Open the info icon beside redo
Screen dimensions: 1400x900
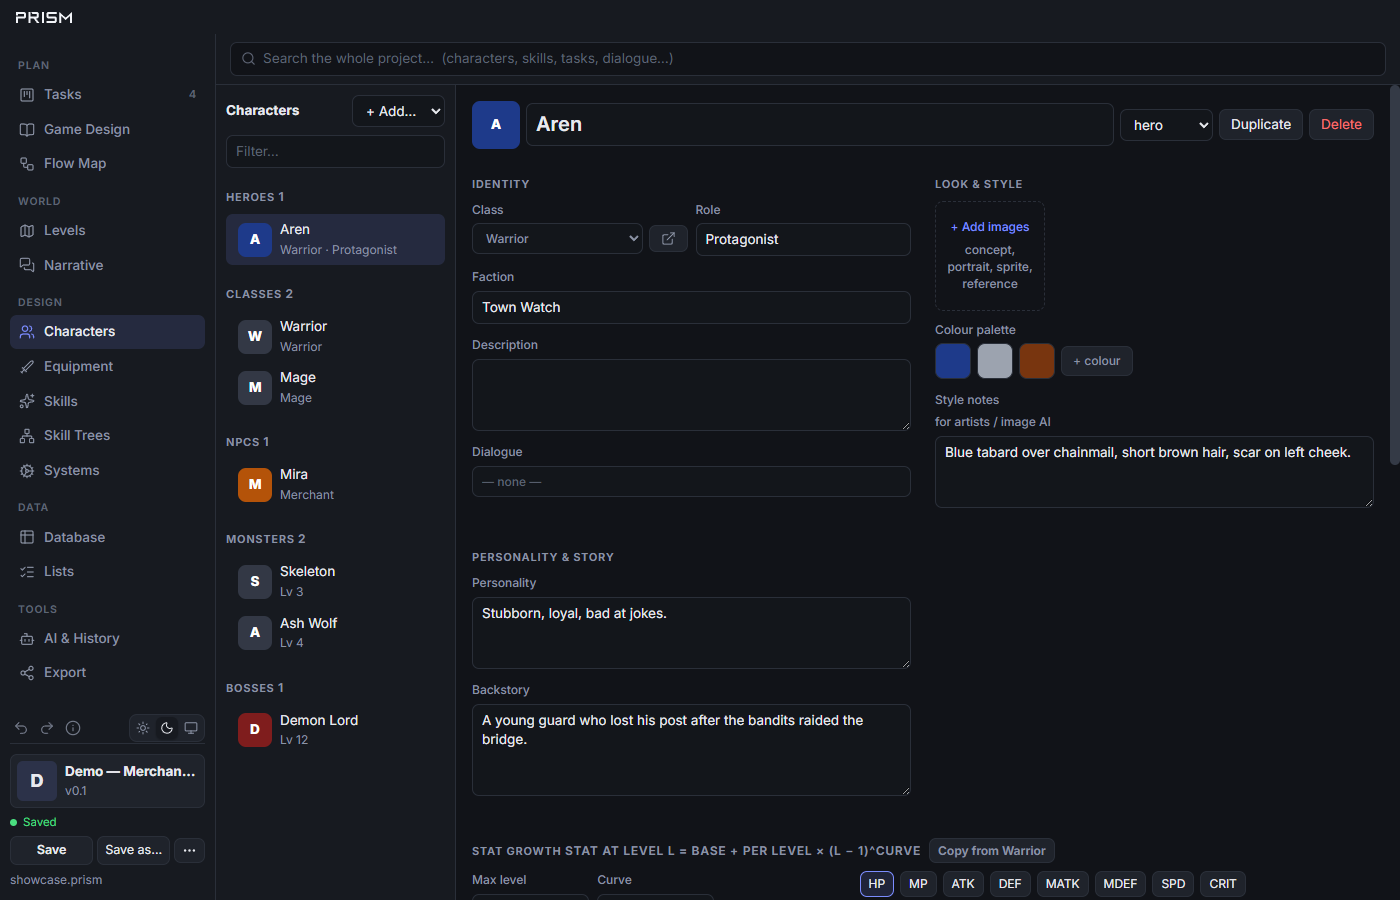73,728
